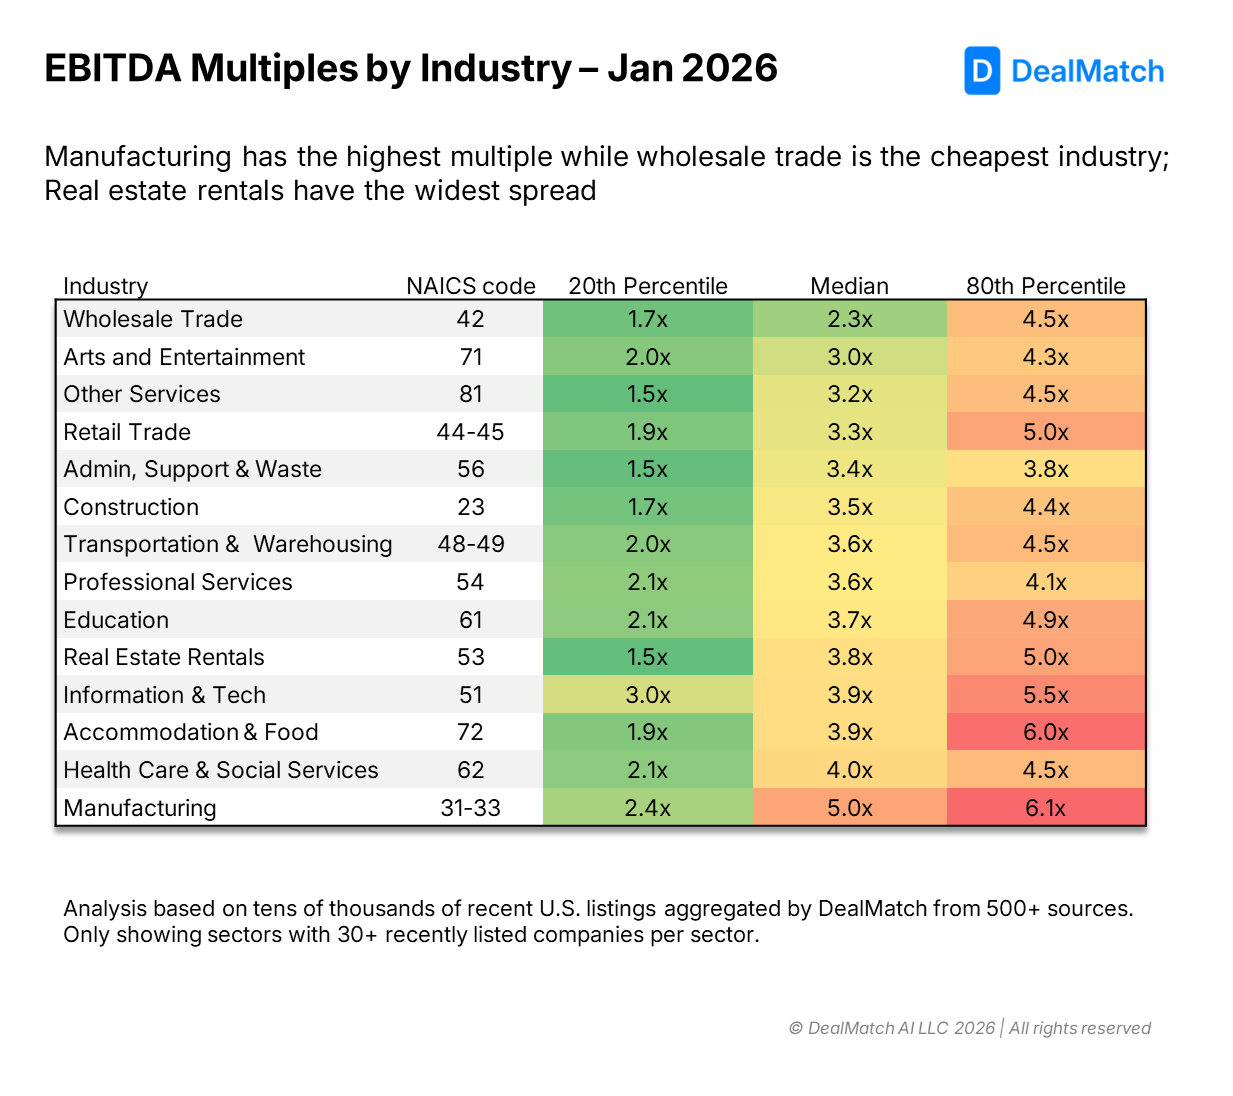Click the "NAICS code" column header
Image resolution: width=1233 pixels, height=1096 pixels.
click(x=470, y=286)
